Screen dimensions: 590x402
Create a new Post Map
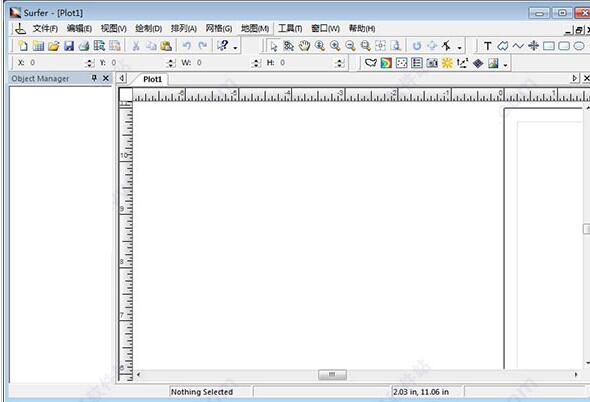(401, 63)
